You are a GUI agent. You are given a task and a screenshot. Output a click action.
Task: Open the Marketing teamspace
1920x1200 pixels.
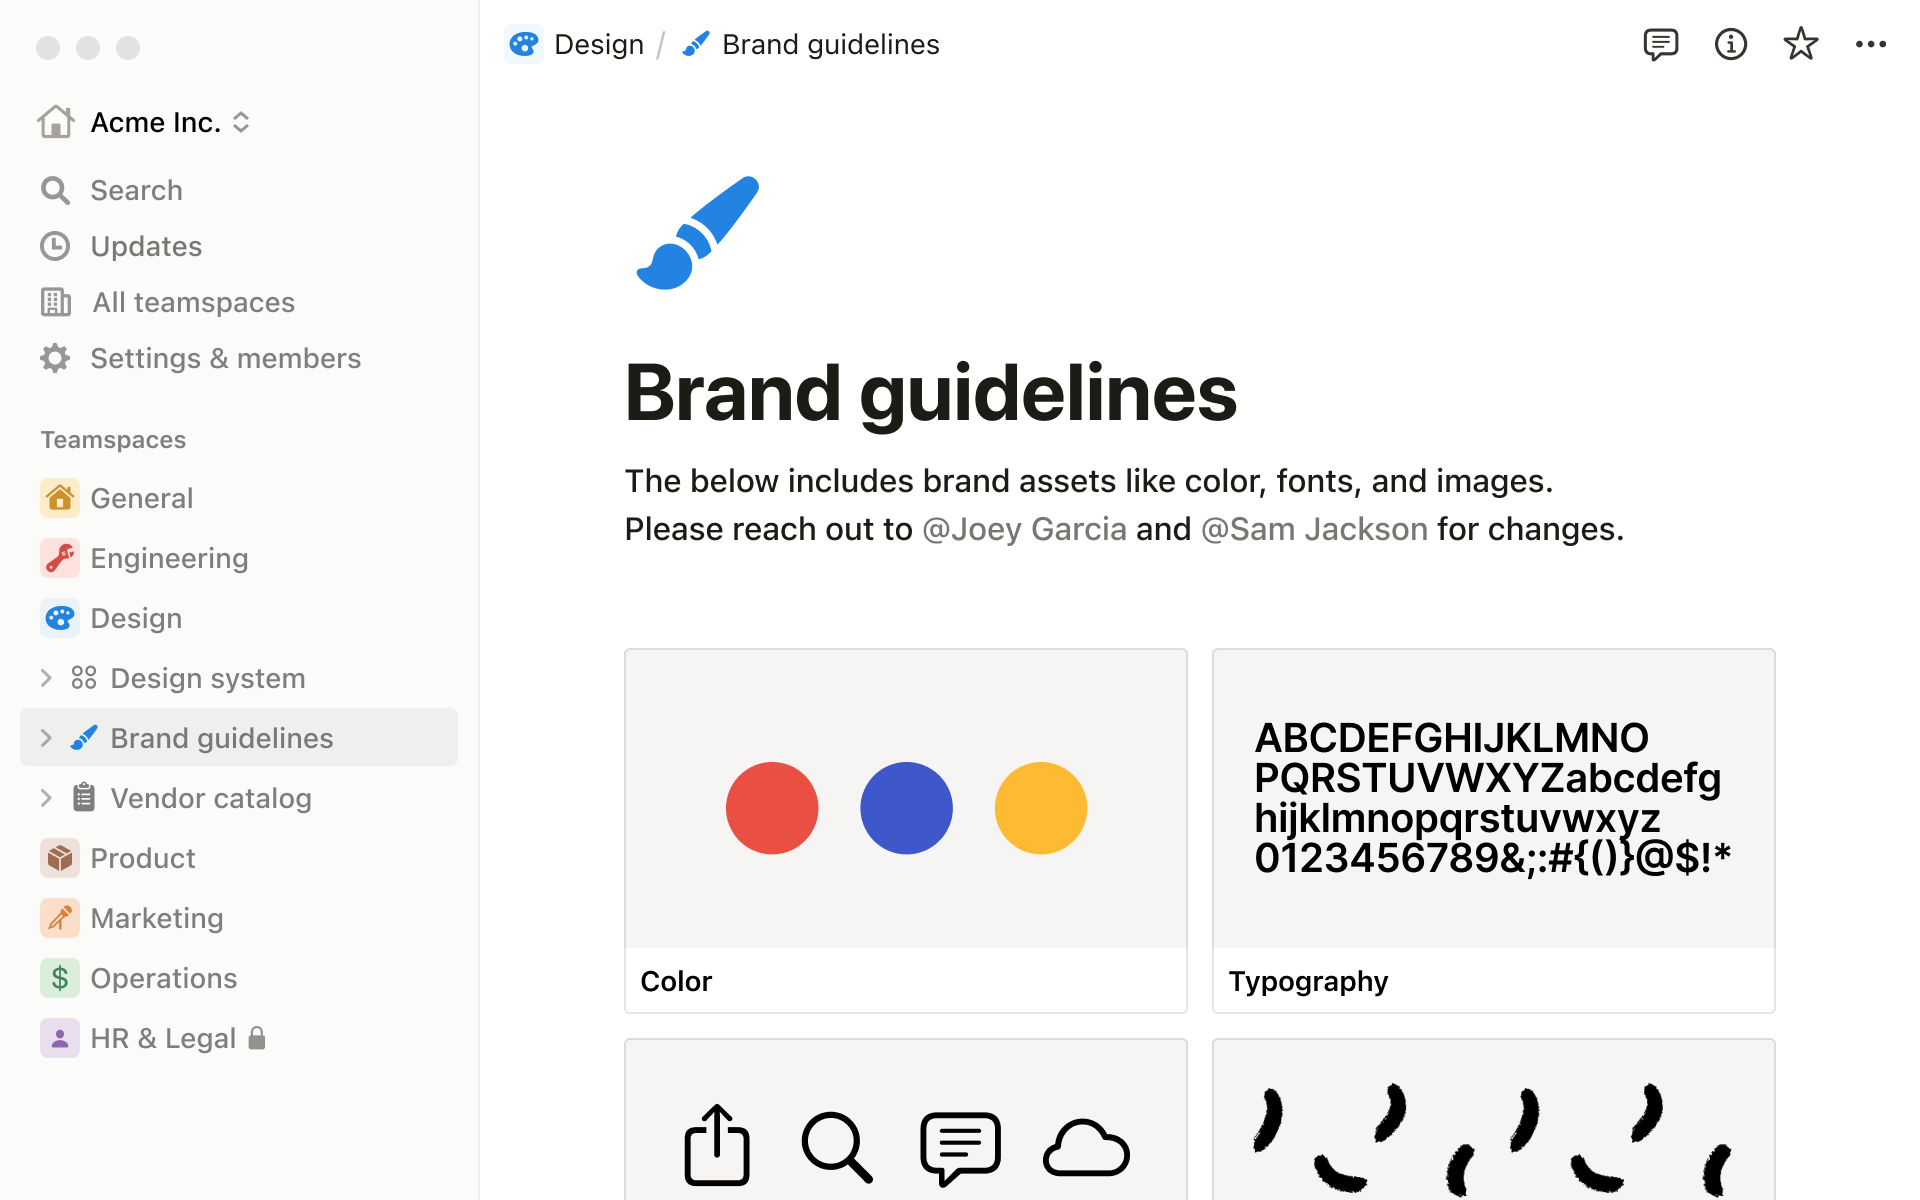tap(156, 918)
